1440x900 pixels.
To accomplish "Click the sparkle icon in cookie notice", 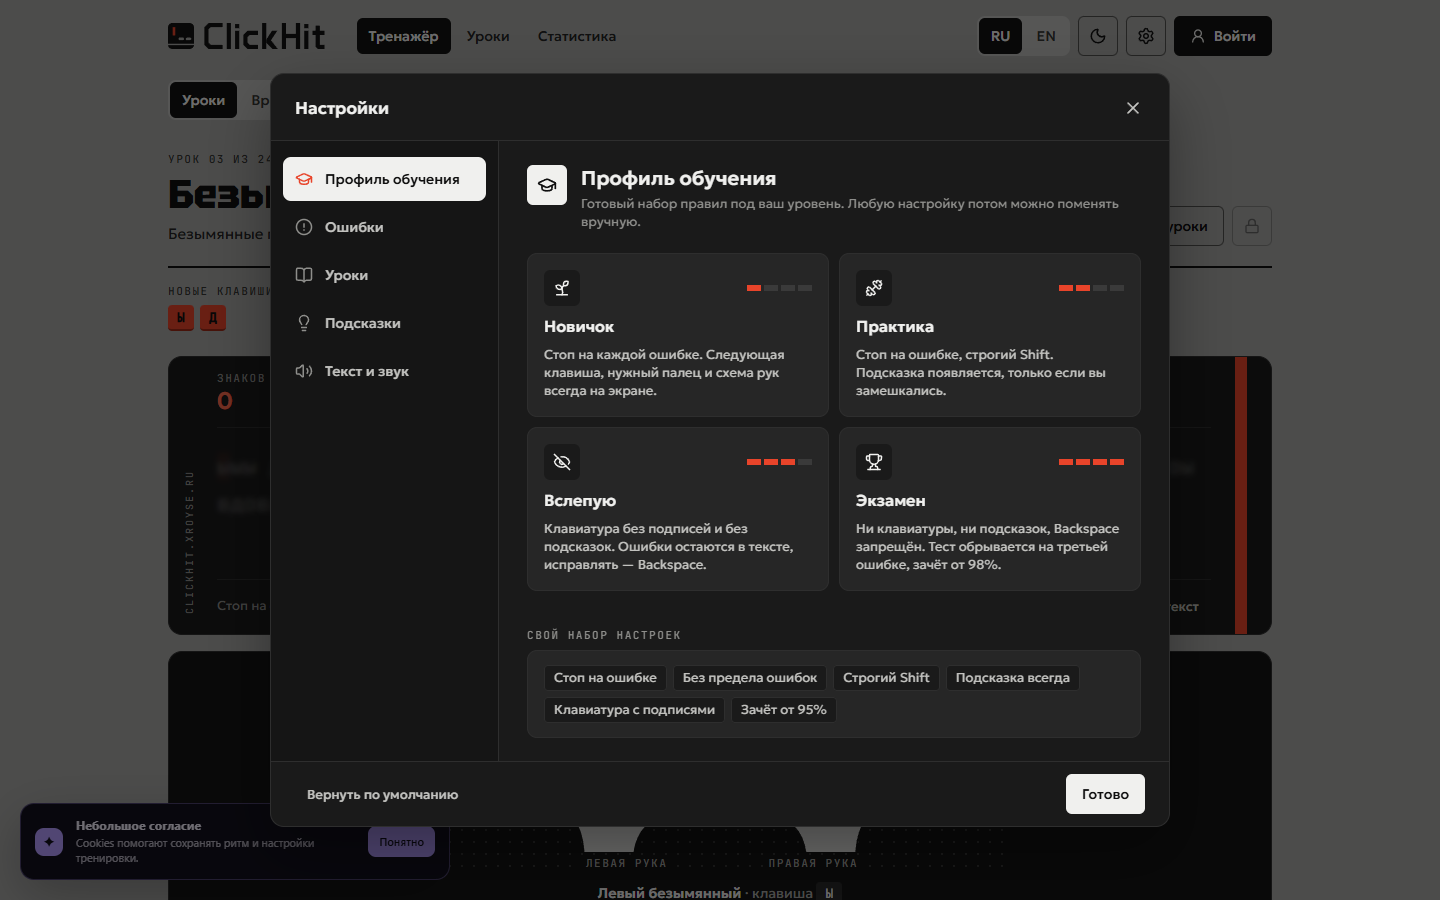I will click(49, 842).
